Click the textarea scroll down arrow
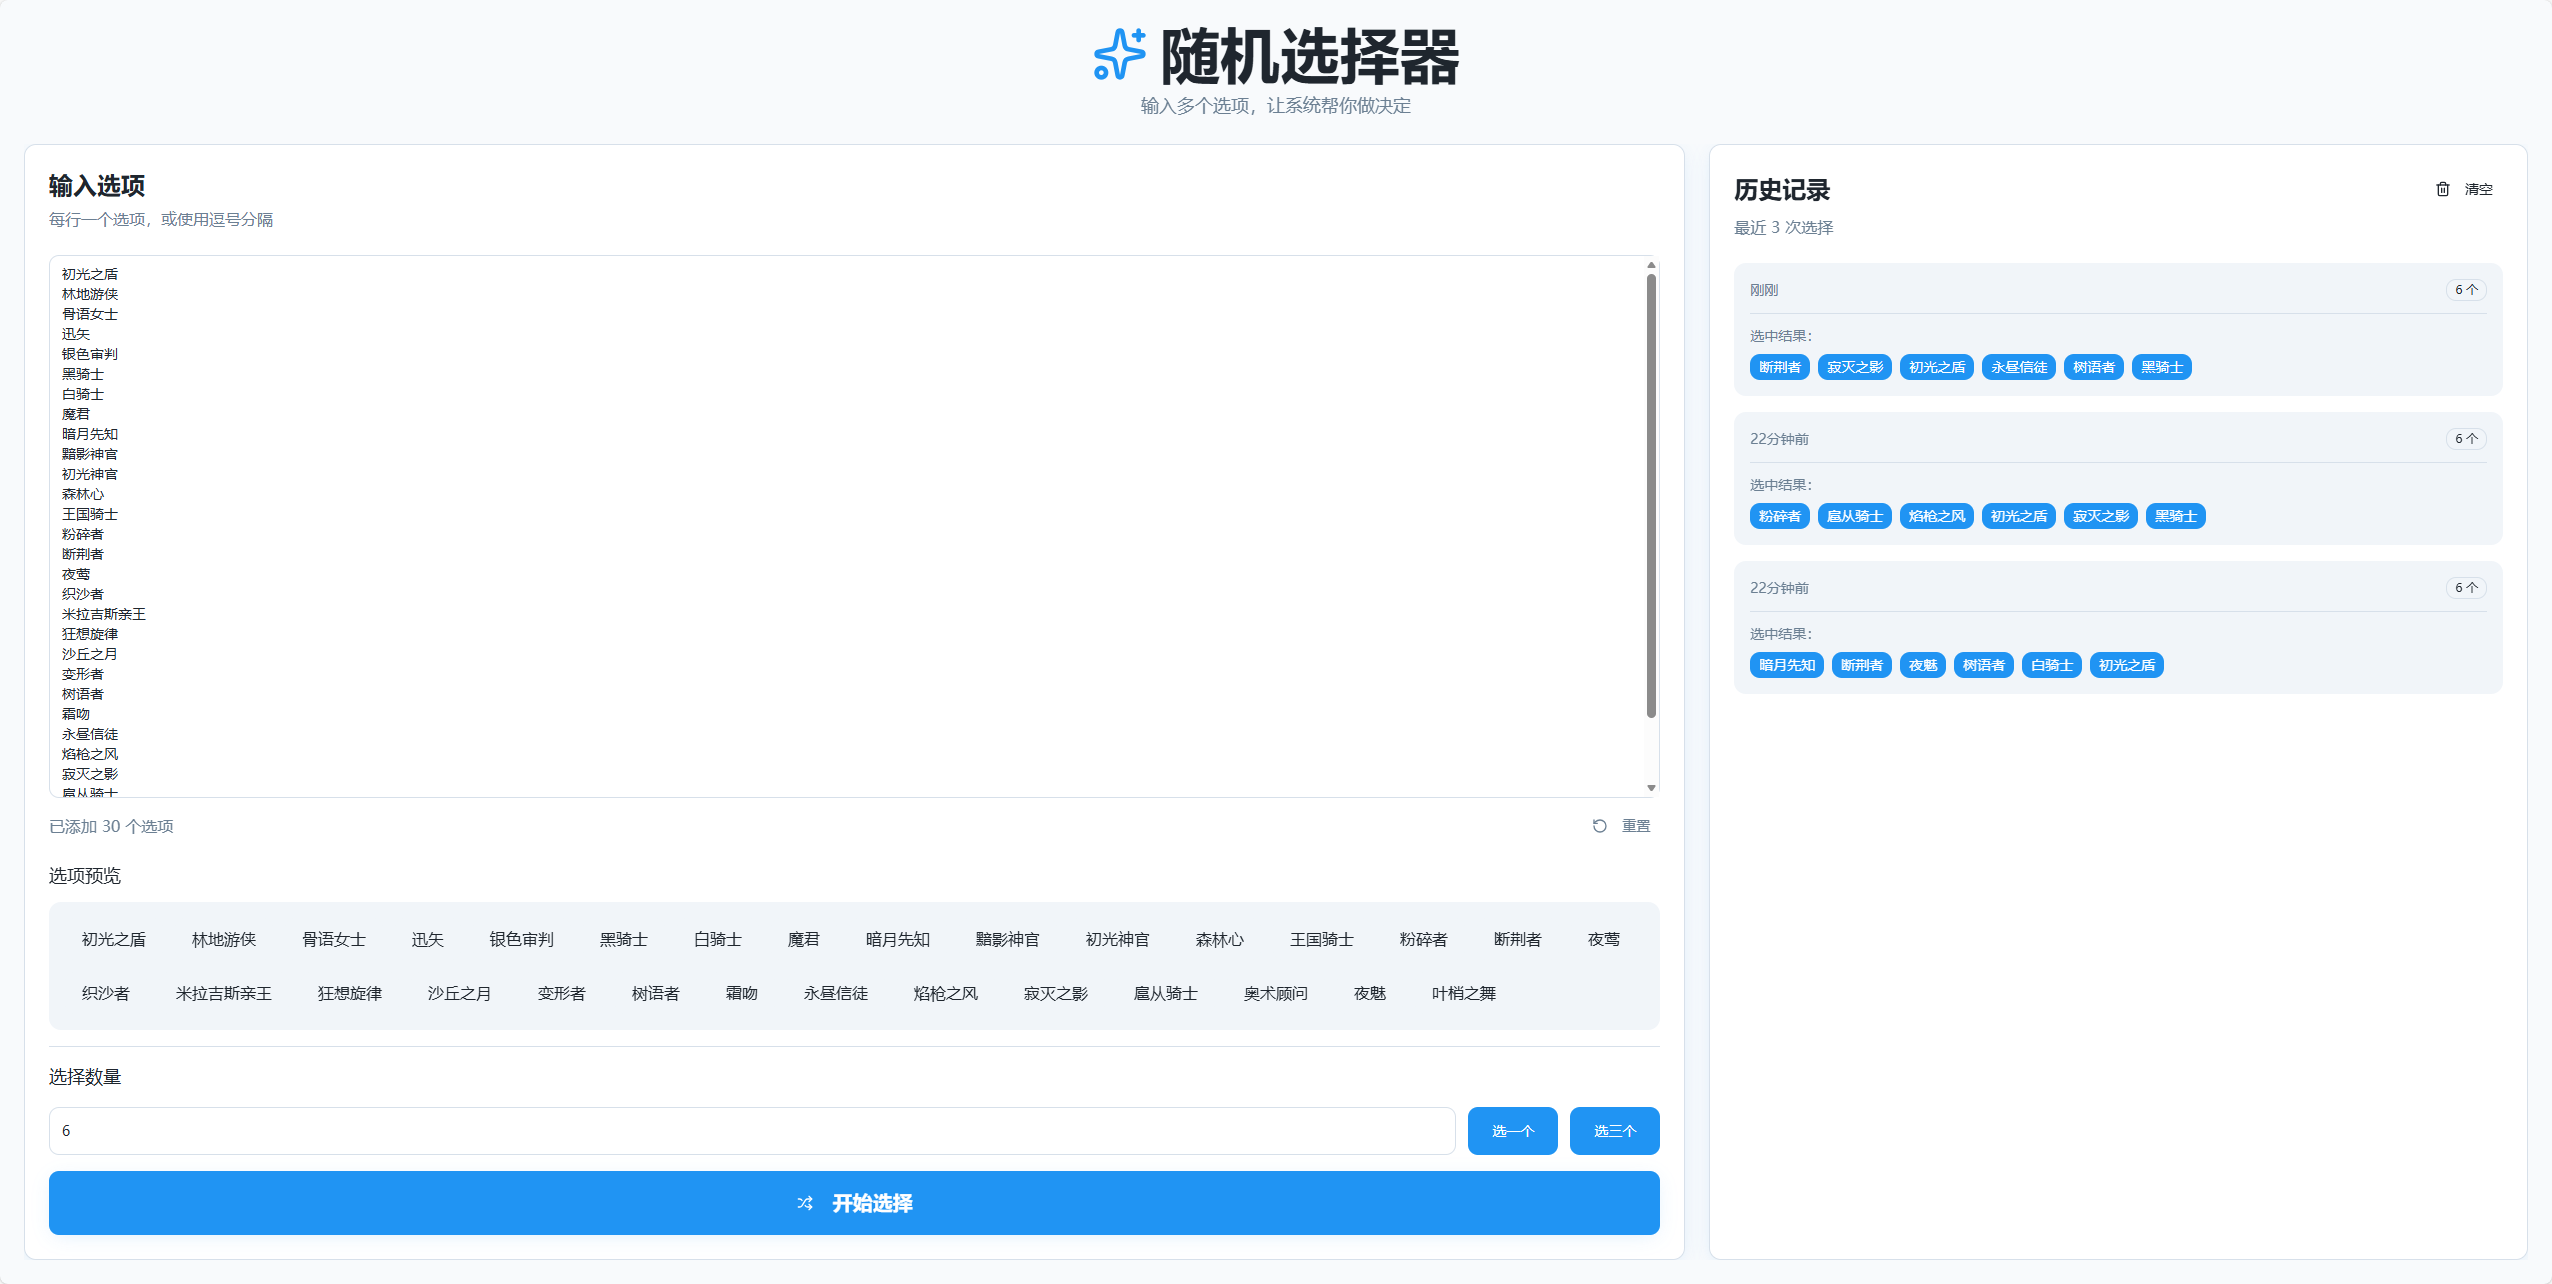 [x=1651, y=788]
